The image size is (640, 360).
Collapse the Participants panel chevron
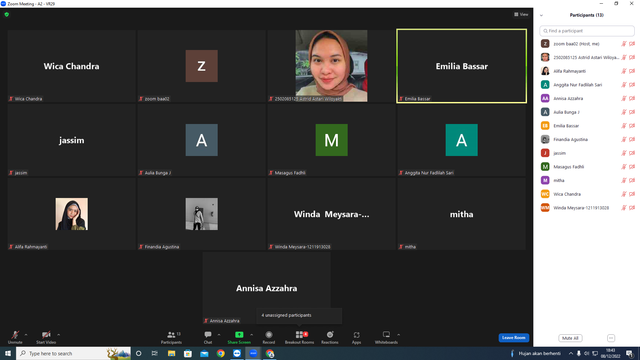[x=541, y=15]
